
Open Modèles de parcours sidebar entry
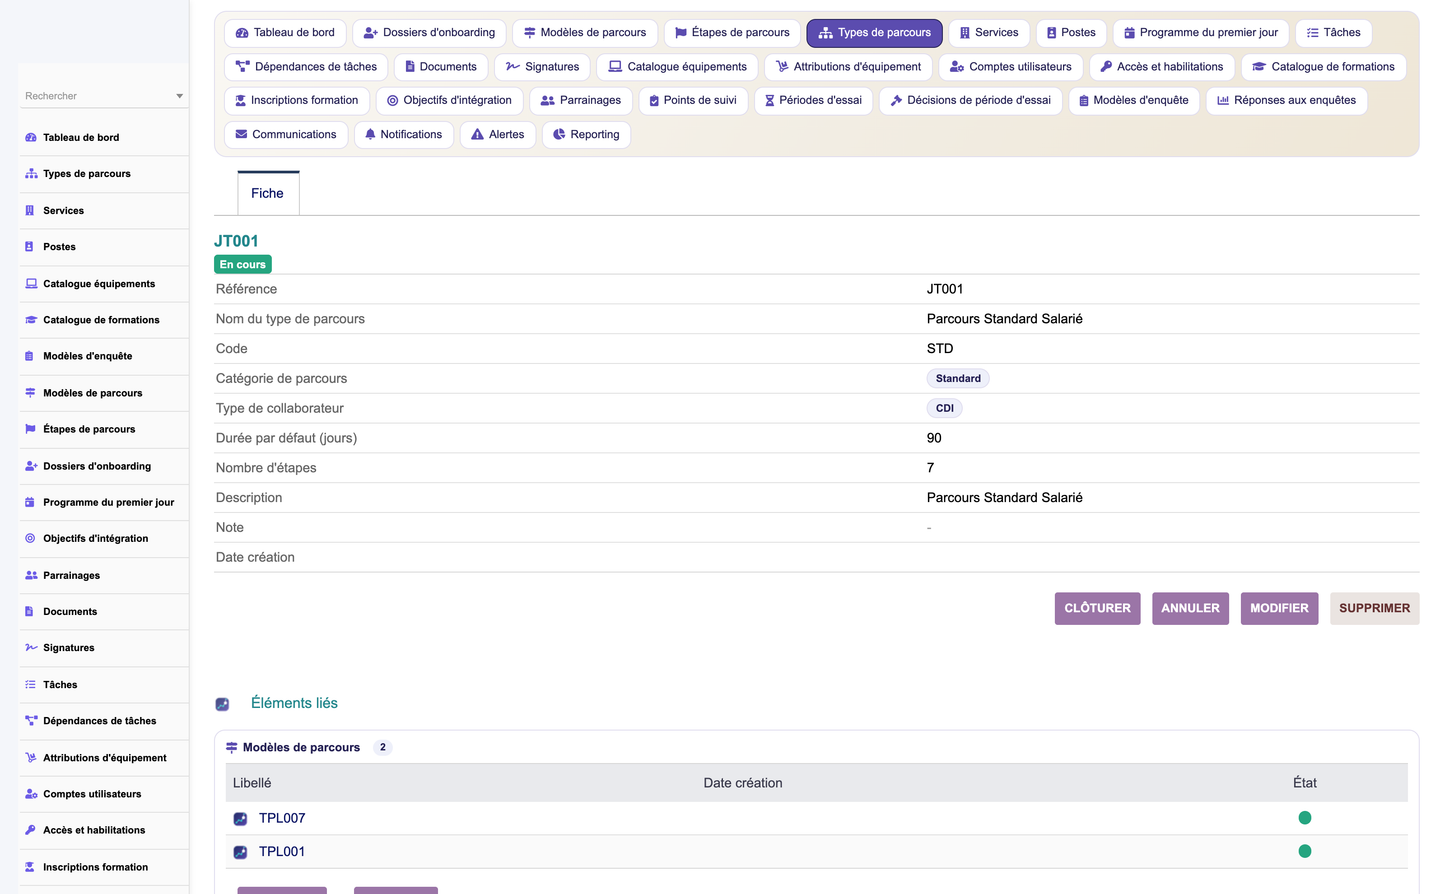click(x=104, y=393)
